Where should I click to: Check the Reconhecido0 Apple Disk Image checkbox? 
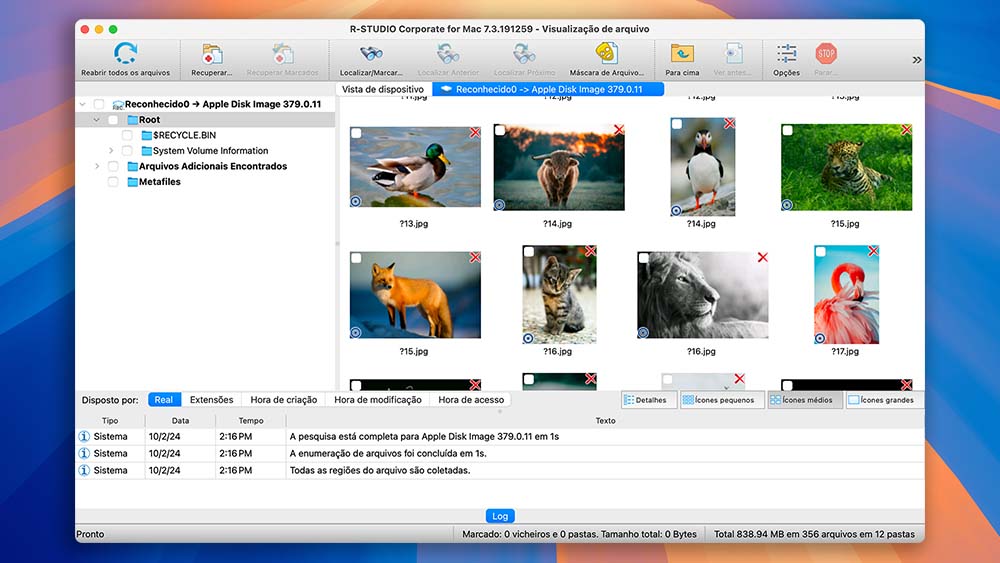tap(99, 104)
